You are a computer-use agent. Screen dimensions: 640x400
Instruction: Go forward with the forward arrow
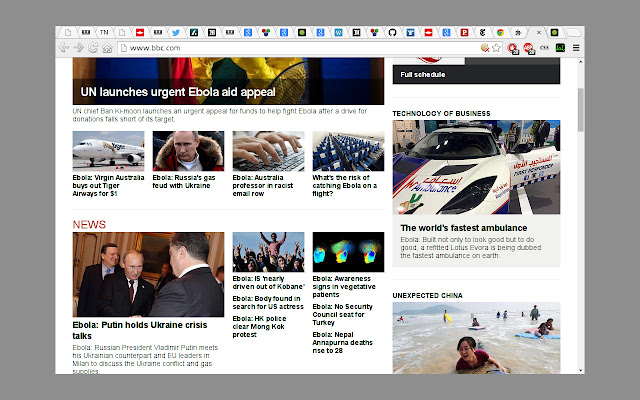(78, 48)
